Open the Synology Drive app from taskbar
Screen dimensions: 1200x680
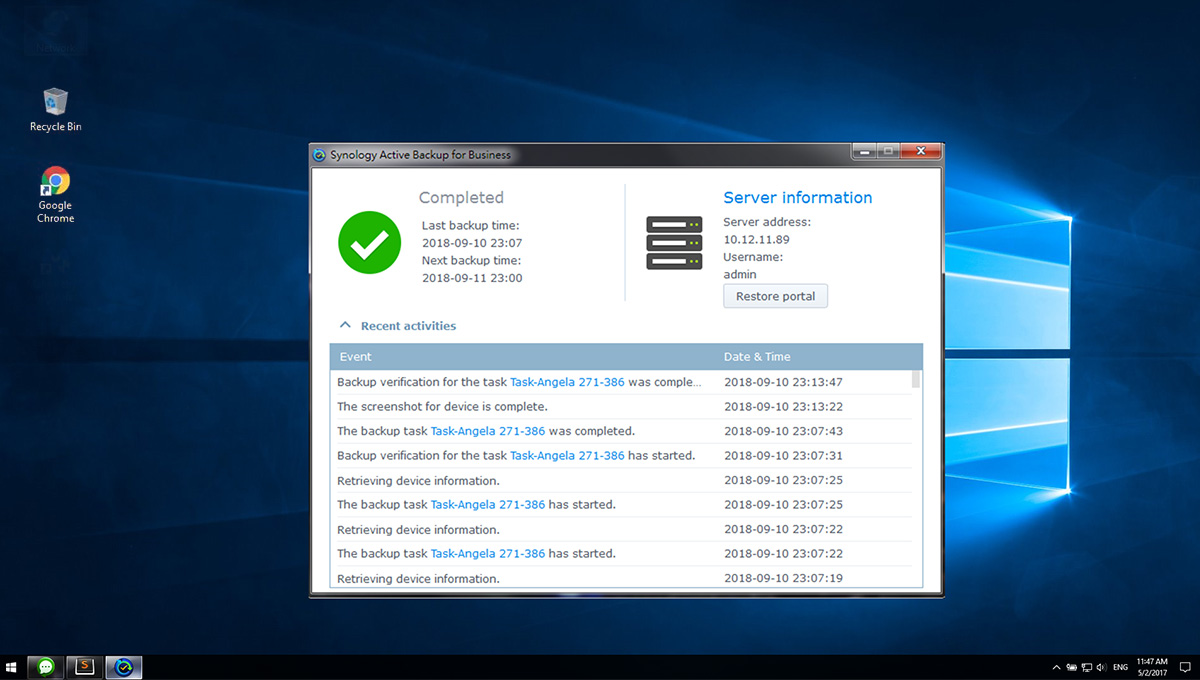click(83, 666)
